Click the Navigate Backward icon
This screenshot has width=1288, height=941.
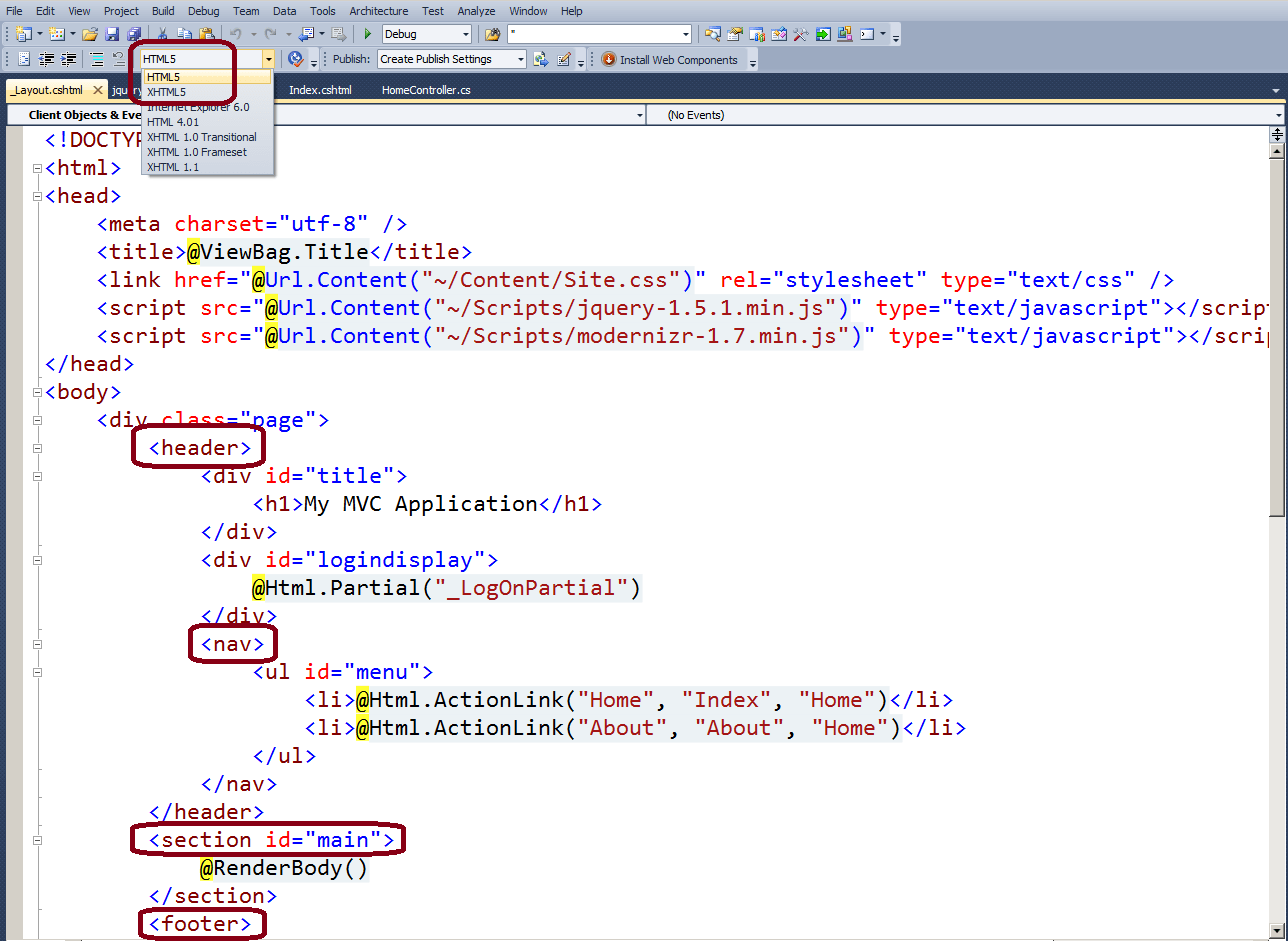306,34
